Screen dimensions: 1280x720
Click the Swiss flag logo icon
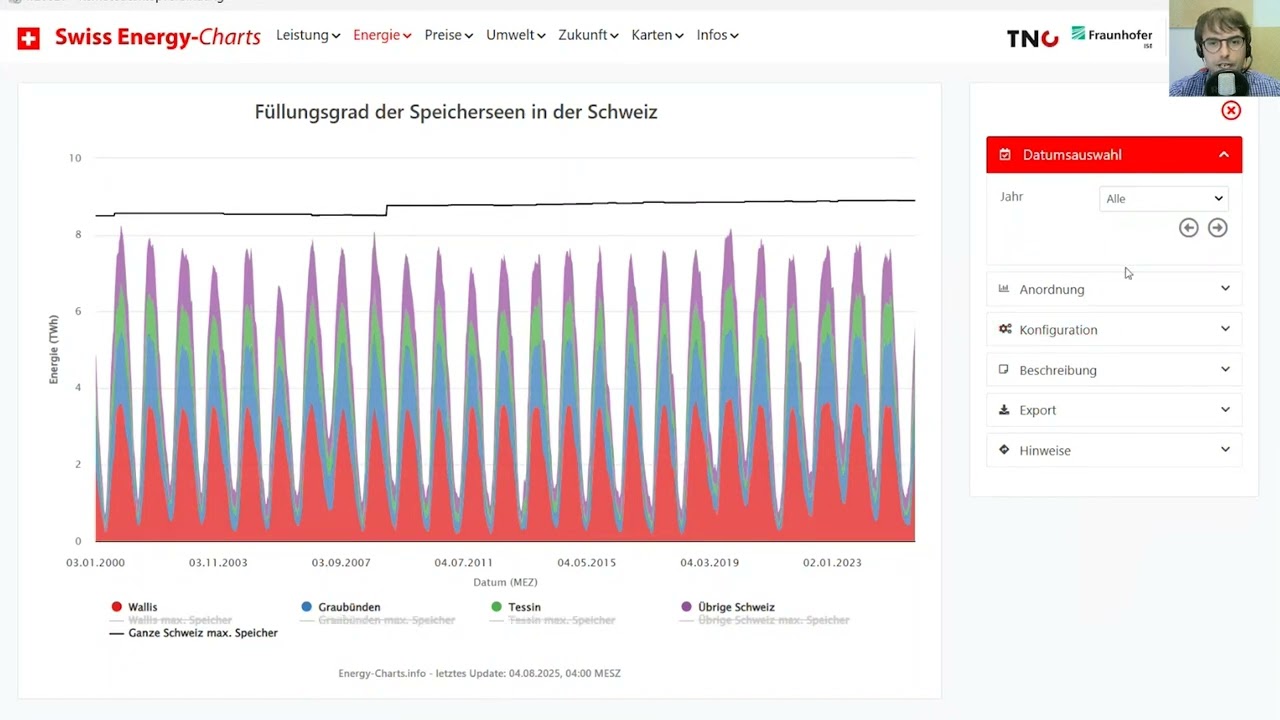[x=29, y=39]
